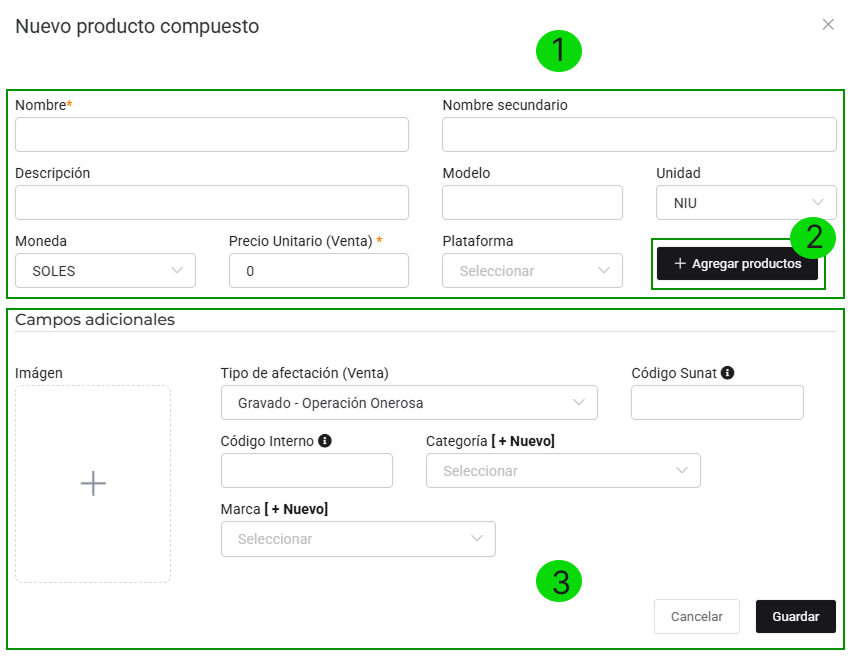
Task: Click the Código Sunat info icon
Action: [x=727, y=373]
